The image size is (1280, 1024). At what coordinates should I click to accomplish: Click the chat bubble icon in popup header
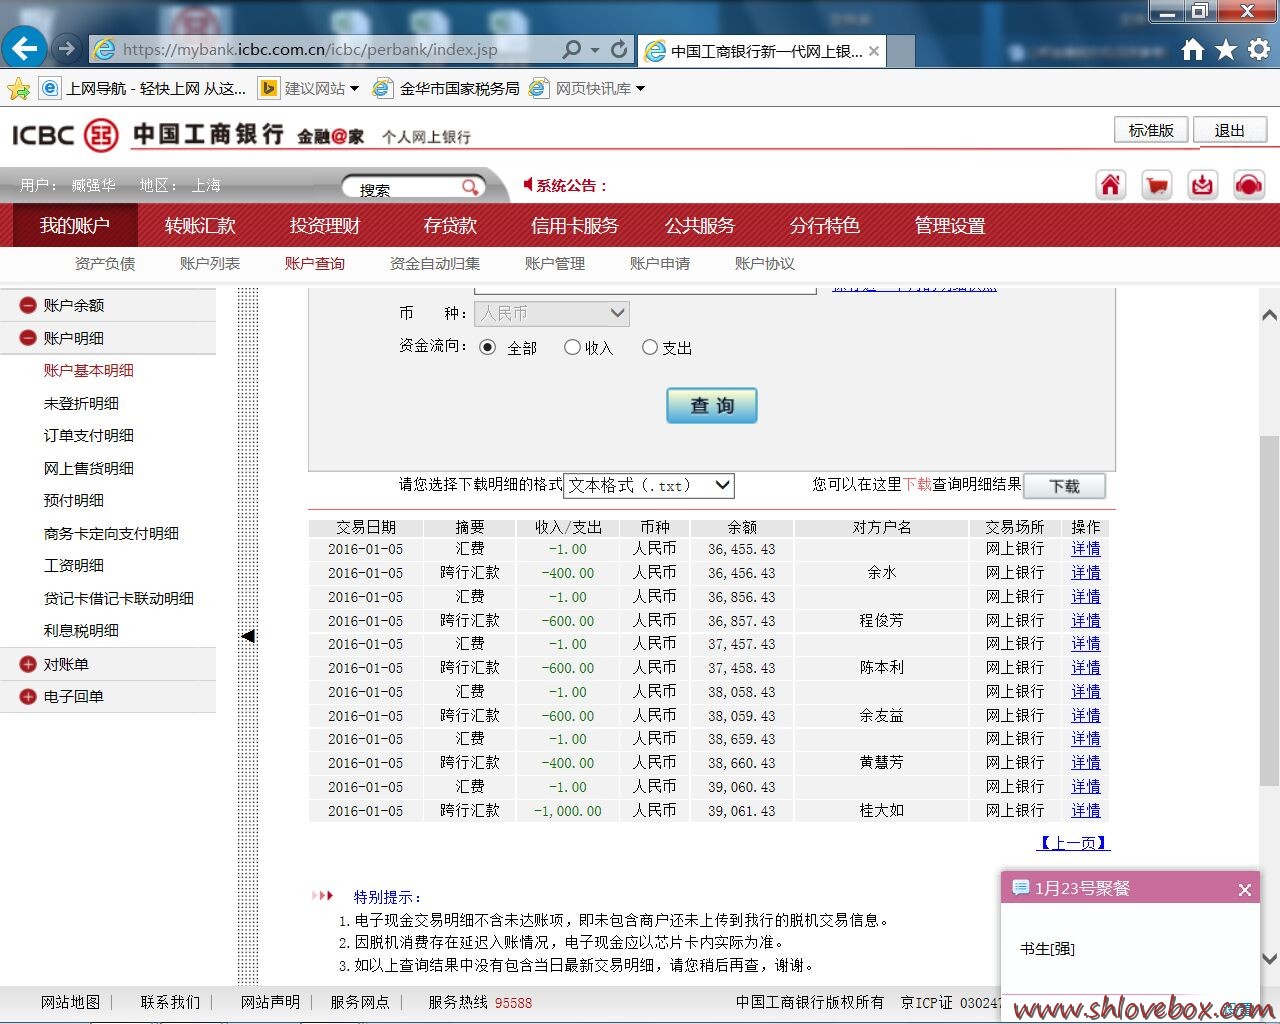[1021, 888]
